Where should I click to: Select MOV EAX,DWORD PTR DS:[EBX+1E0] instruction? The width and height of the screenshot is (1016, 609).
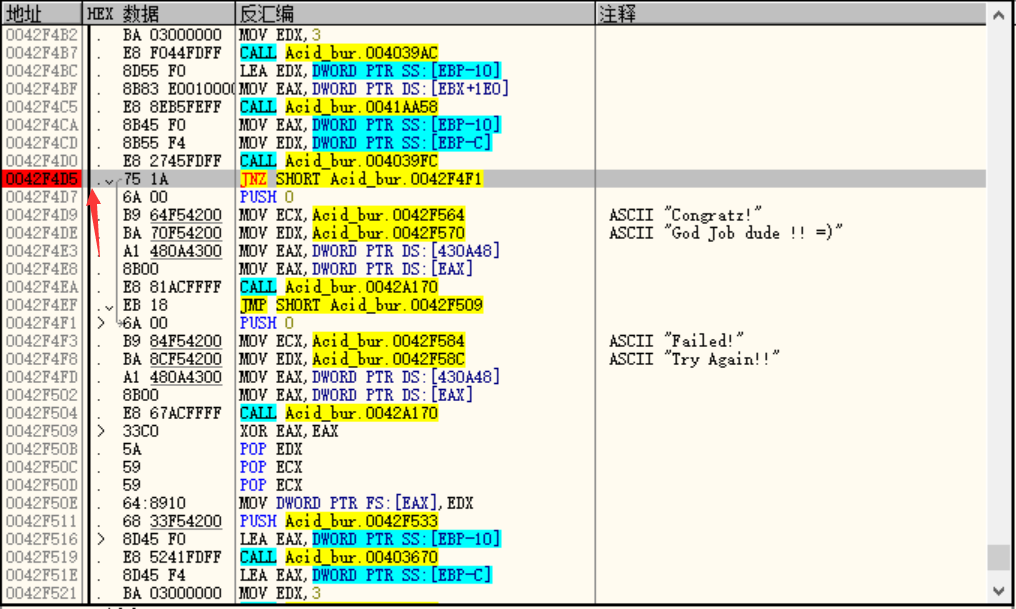coord(374,89)
